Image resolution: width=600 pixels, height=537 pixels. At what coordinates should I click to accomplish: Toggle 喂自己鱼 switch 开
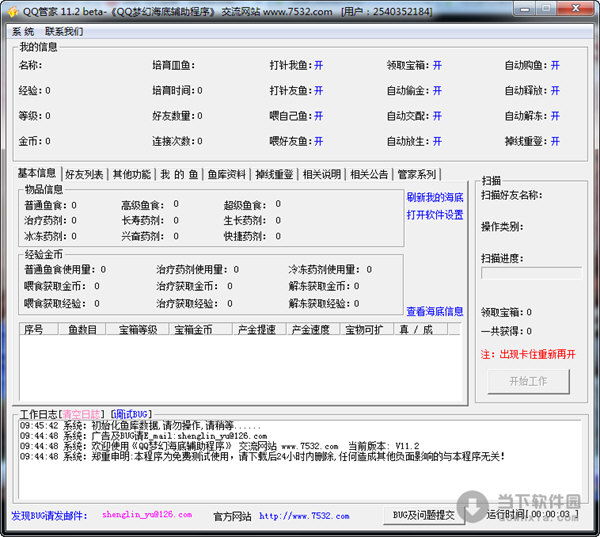click(x=318, y=116)
